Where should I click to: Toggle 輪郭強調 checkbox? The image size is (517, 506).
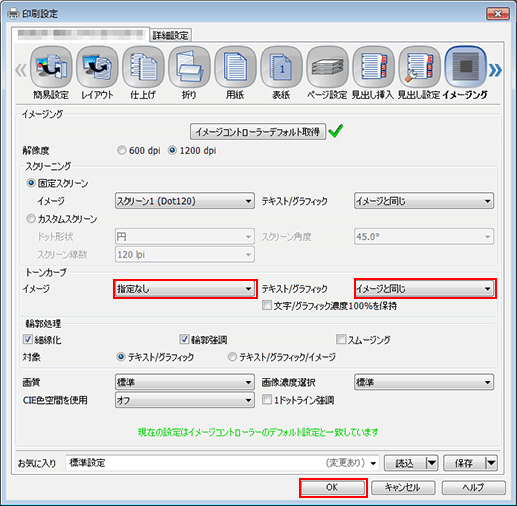pos(184,339)
